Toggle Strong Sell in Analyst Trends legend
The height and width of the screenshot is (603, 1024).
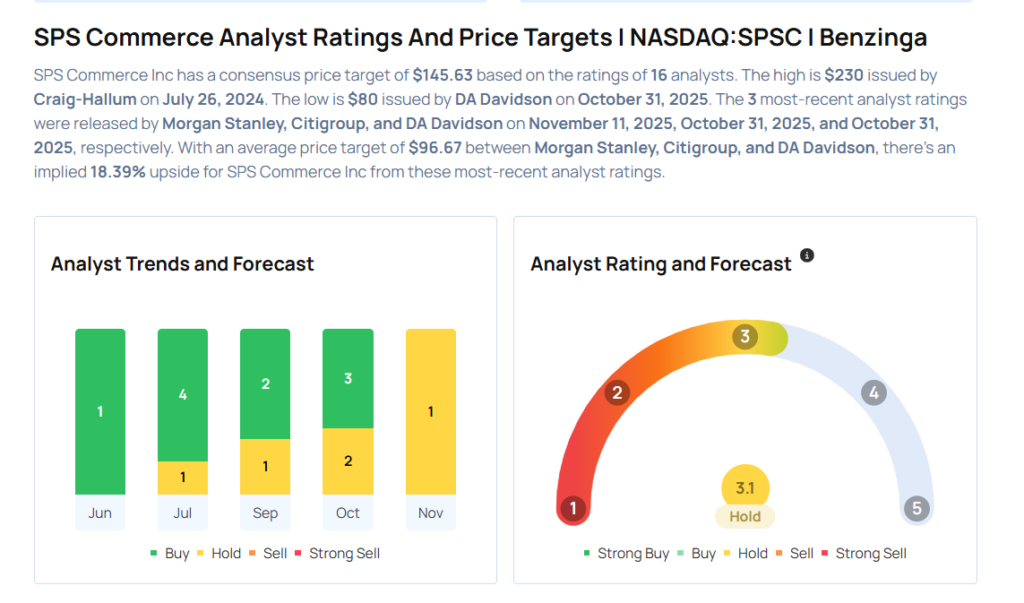pyautogui.click(x=336, y=553)
